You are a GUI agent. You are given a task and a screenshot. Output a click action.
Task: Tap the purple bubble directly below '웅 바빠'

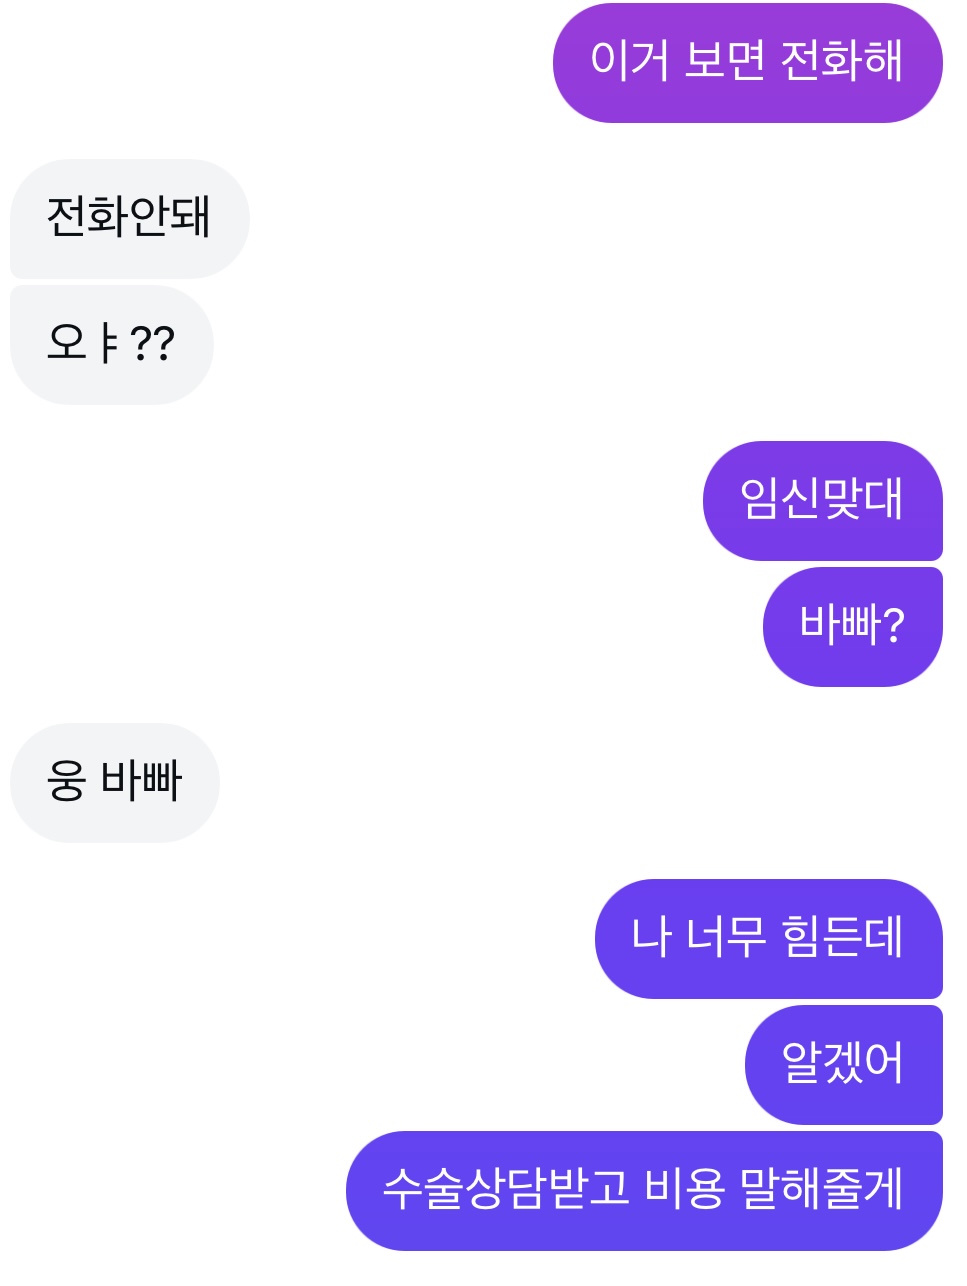coord(768,938)
